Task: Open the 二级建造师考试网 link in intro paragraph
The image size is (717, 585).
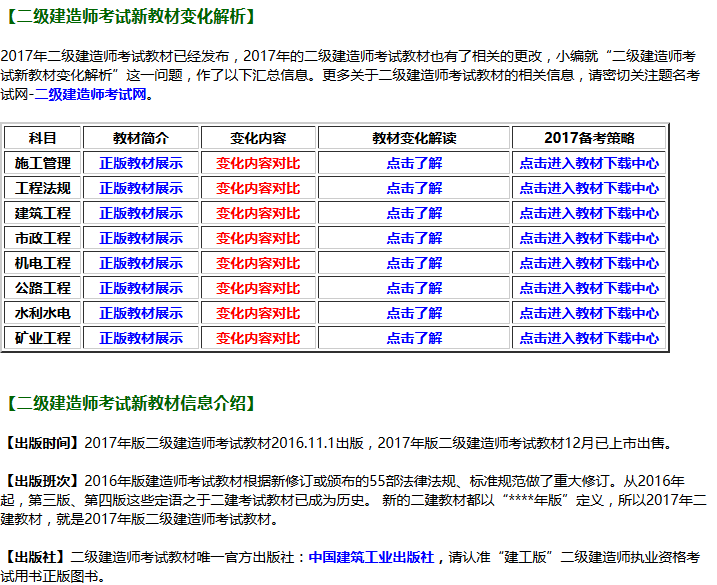Action: pyautogui.click(x=94, y=94)
